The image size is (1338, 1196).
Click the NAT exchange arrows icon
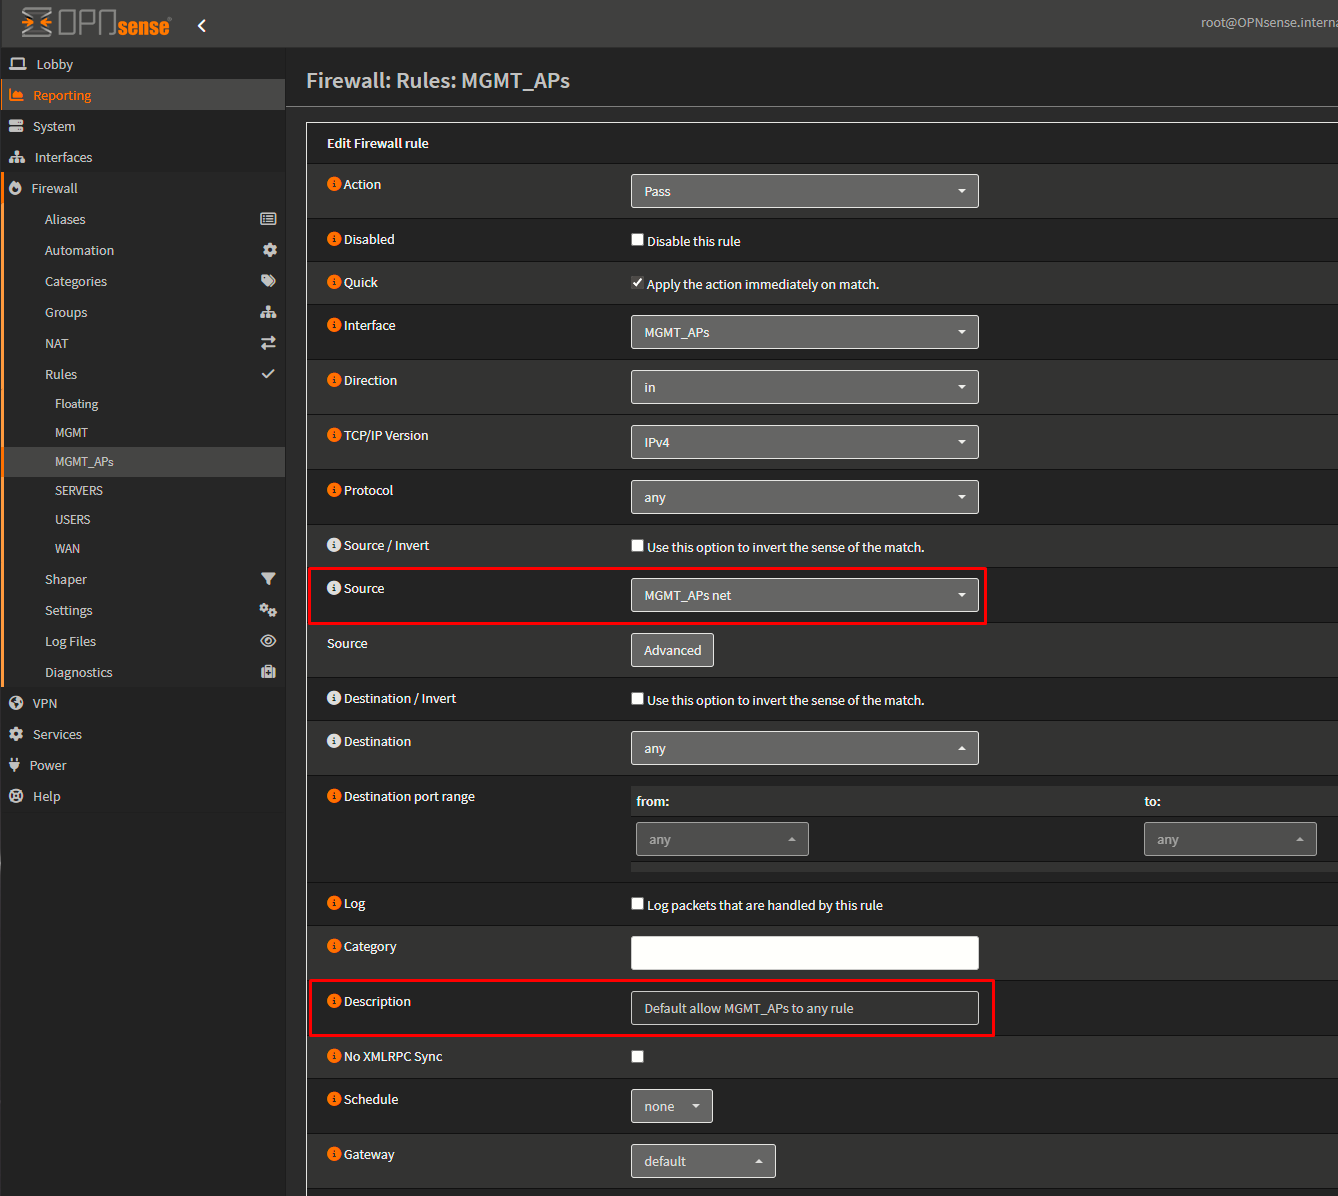tap(268, 343)
